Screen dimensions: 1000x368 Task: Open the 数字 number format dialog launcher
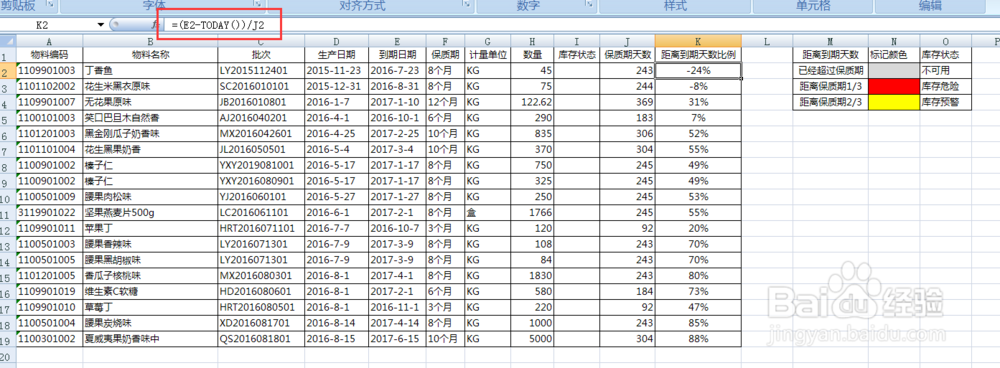click(588, 5)
